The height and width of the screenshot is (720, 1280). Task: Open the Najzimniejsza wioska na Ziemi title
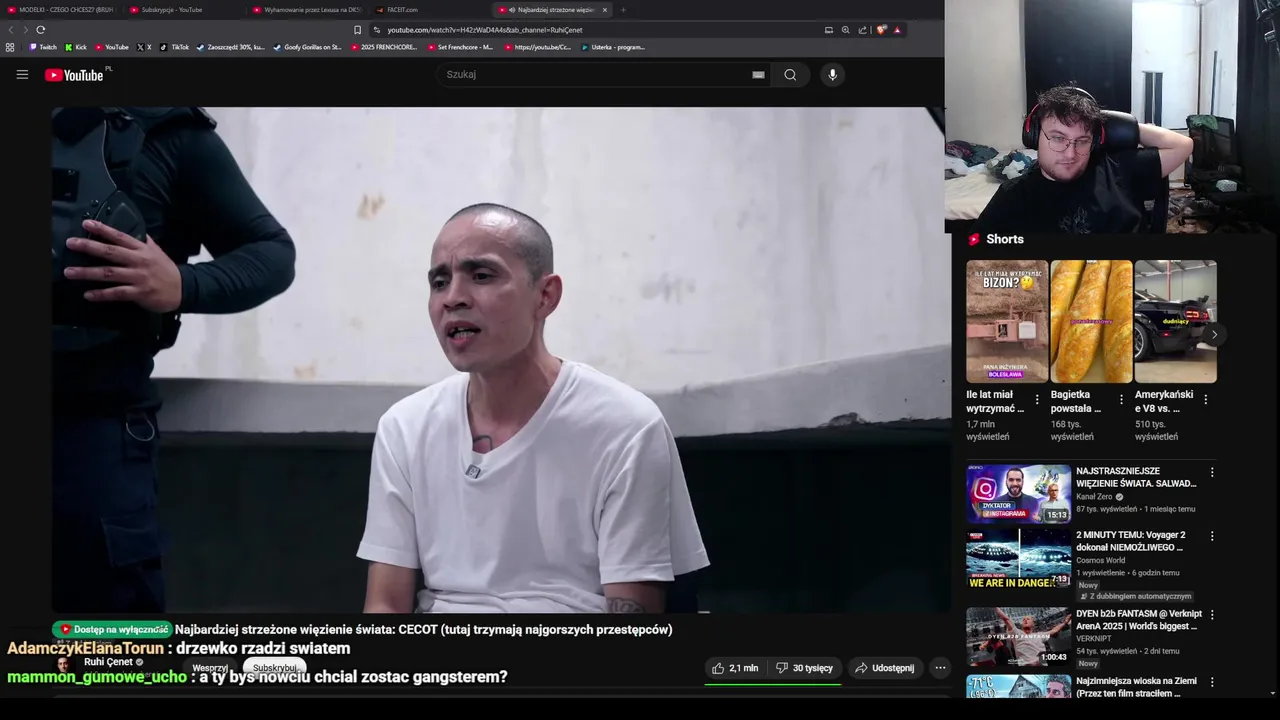pyautogui.click(x=1136, y=687)
